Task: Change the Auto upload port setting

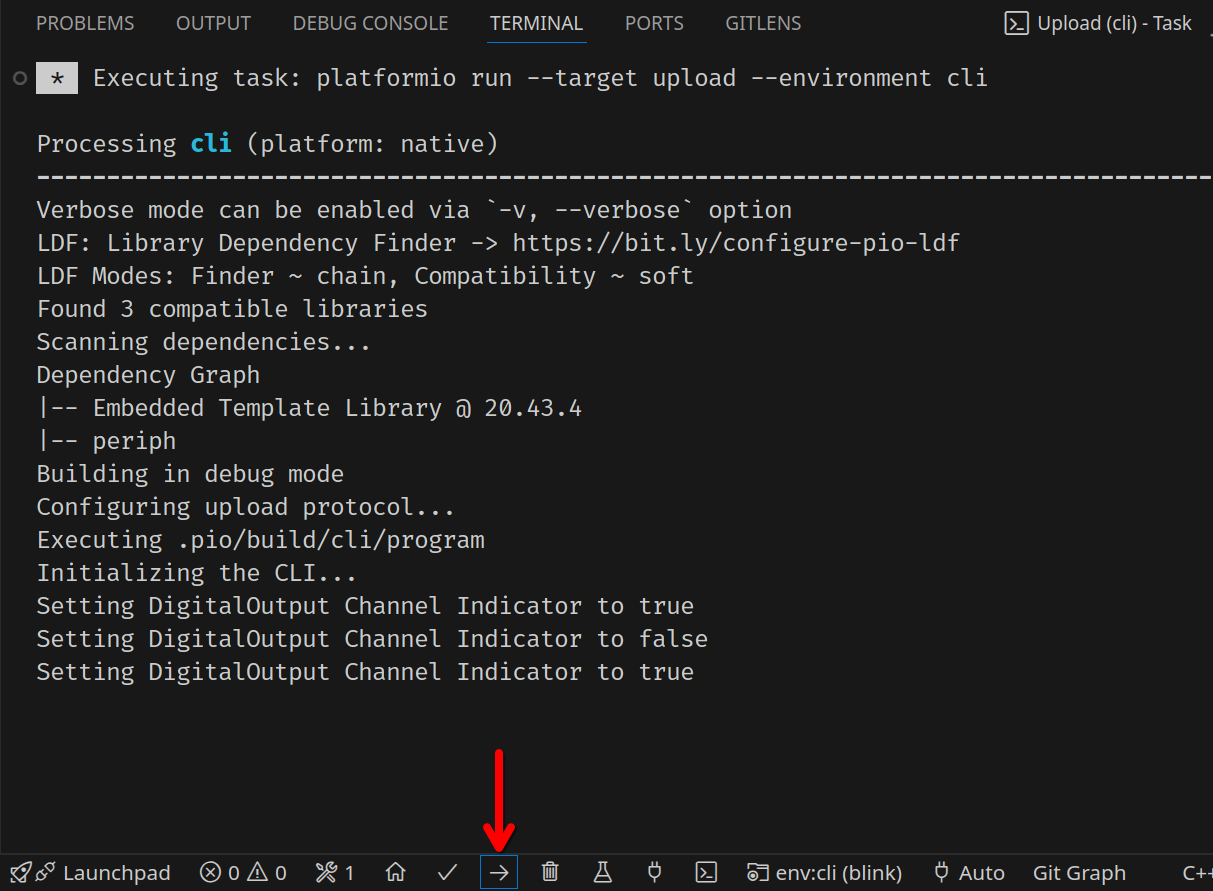Action: 968,872
